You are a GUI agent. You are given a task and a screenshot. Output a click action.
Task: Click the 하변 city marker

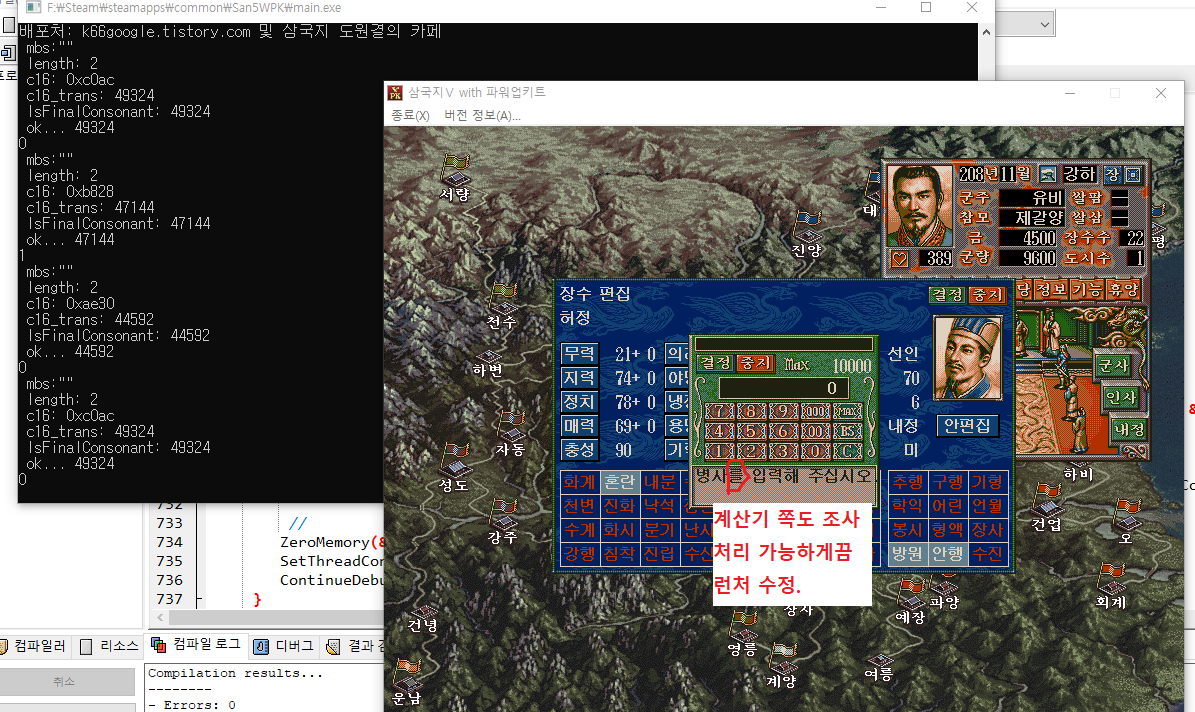coord(487,357)
